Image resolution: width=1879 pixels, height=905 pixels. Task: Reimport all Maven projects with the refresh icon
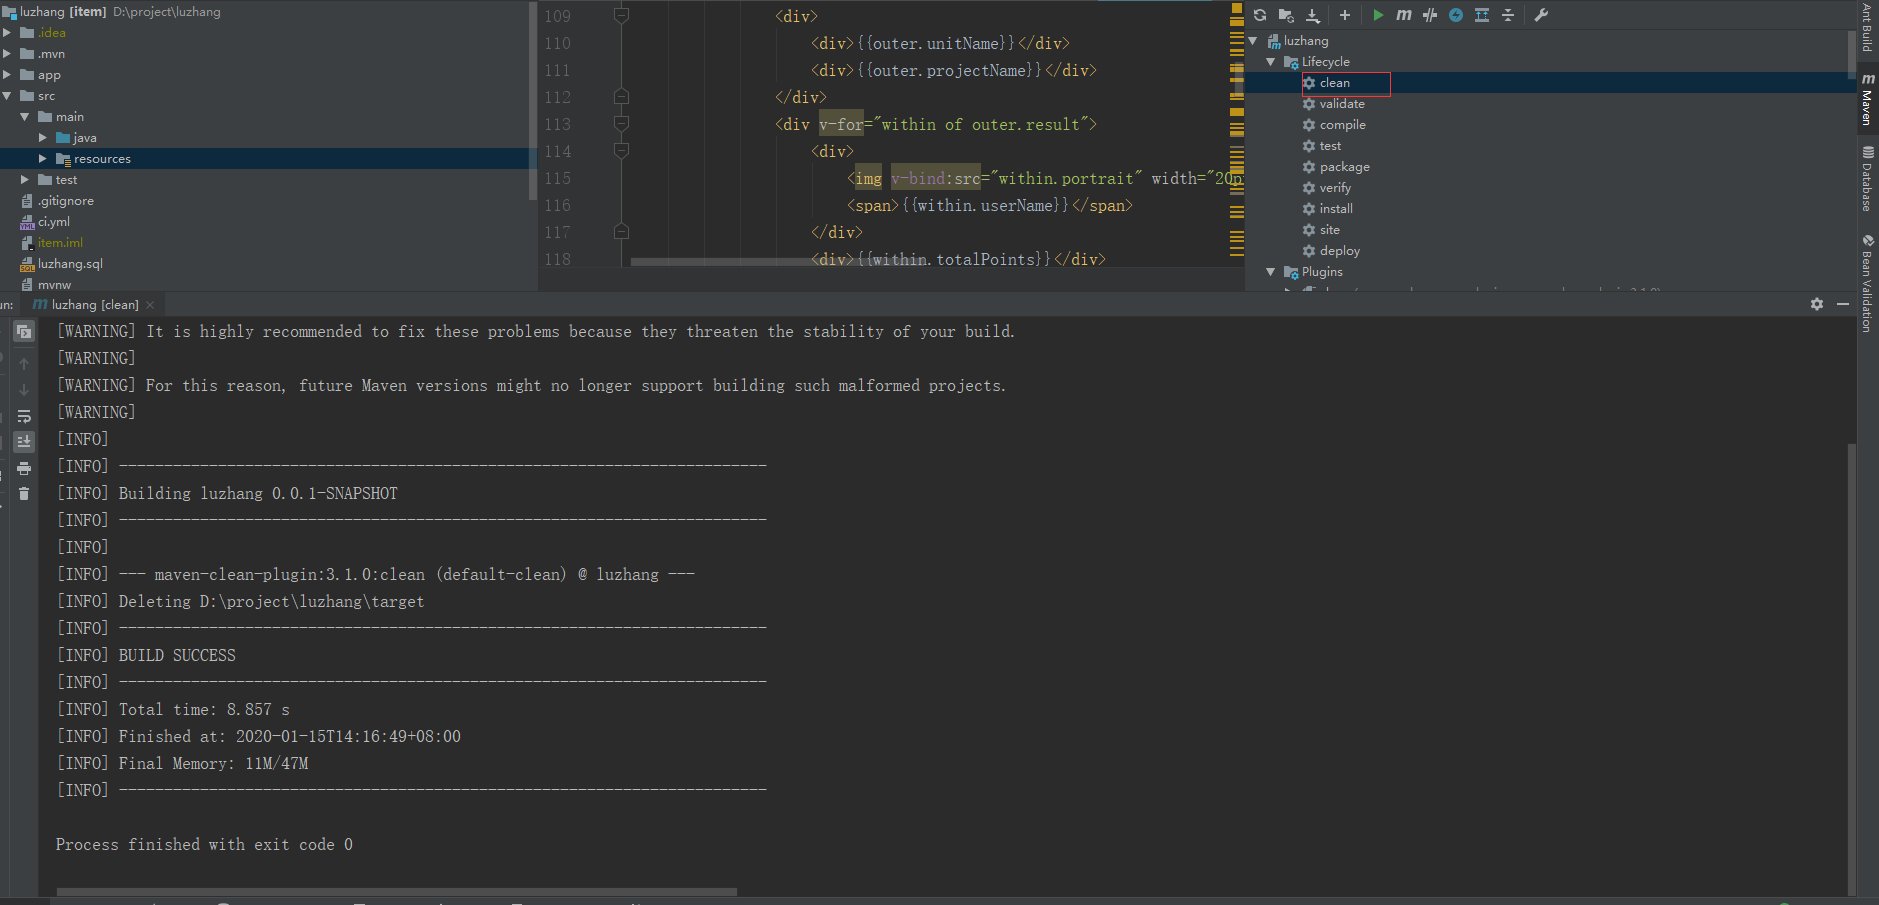[x=1260, y=15]
